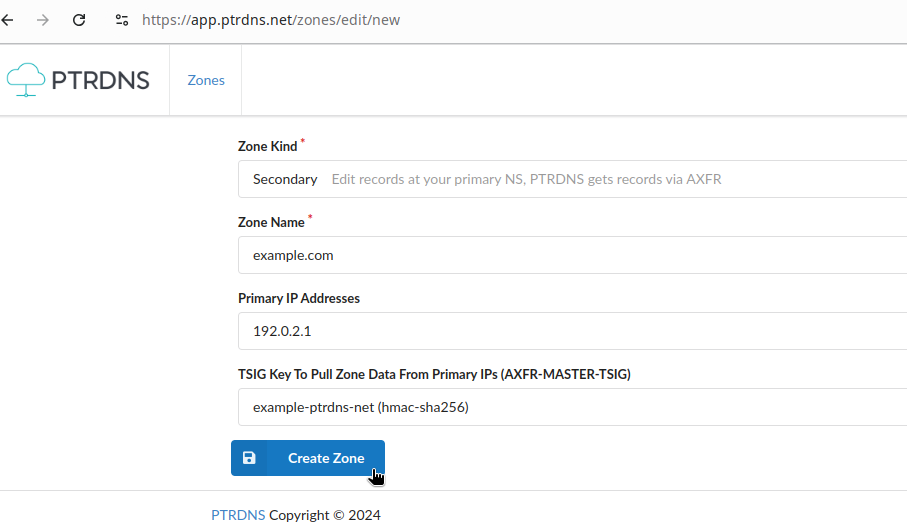Image resolution: width=907 pixels, height=532 pixels.
Task: Open the site information icon beside the URL
Action: [121, 20]
